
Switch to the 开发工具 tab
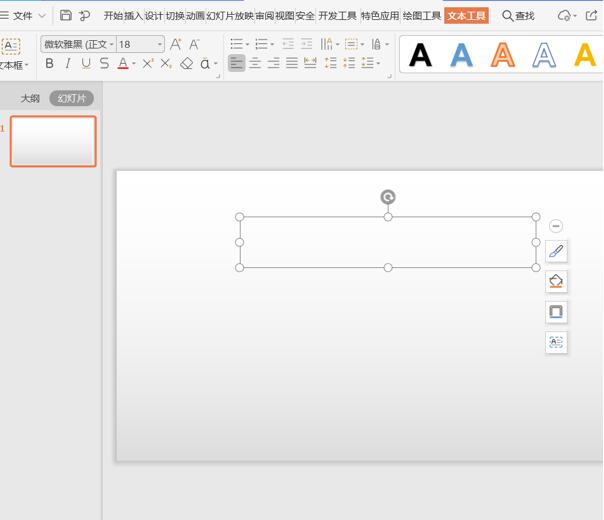(x=337, y=16)
